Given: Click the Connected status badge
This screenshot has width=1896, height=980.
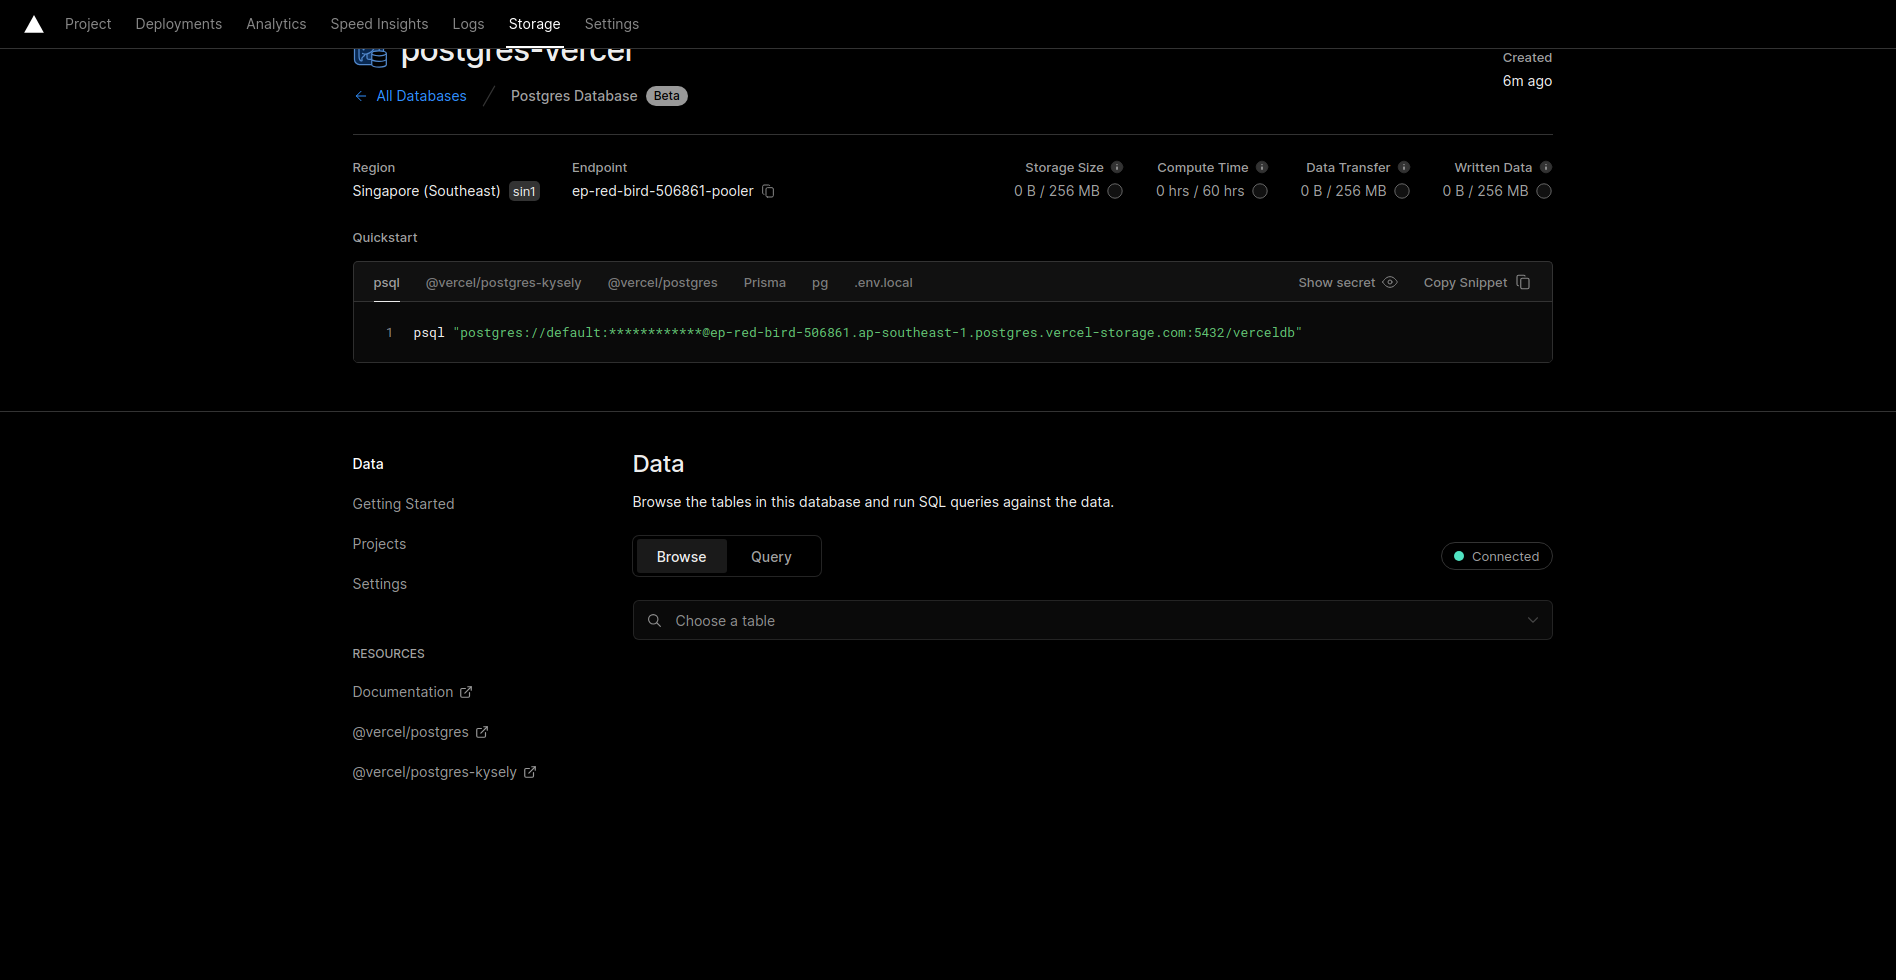Looking at the screenshot, I should (x=1496, y=556).
